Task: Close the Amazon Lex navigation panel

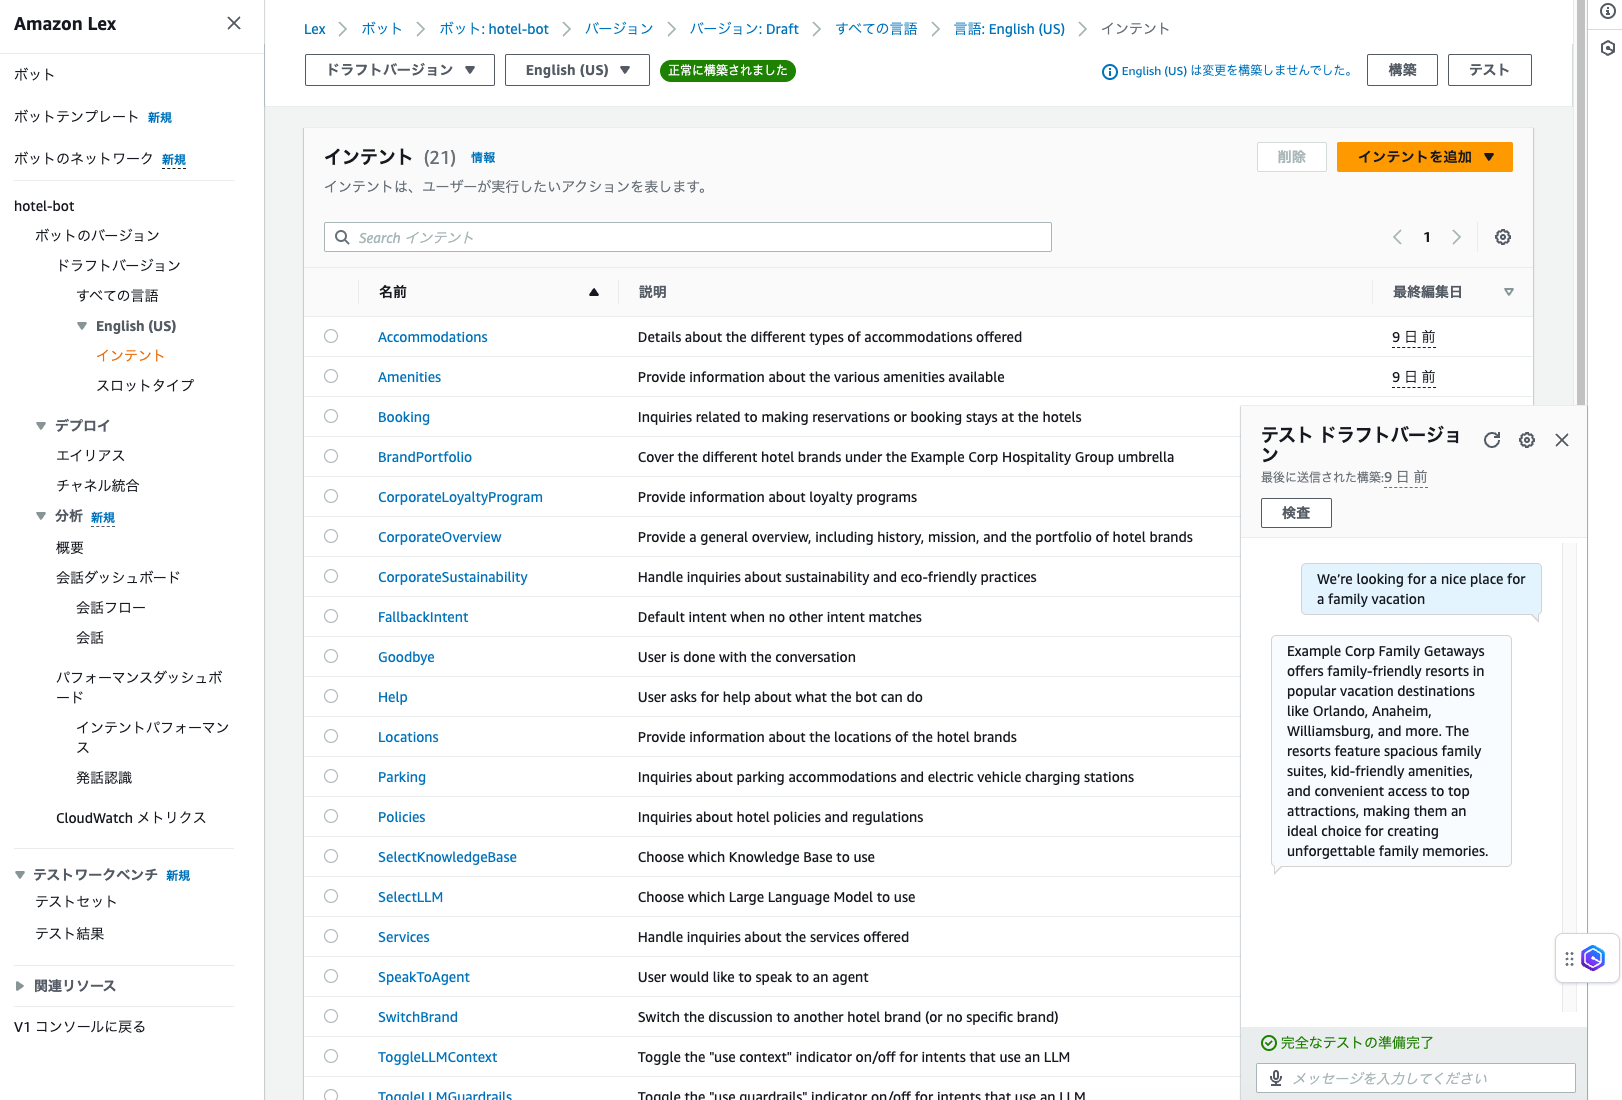Action: 234,23
